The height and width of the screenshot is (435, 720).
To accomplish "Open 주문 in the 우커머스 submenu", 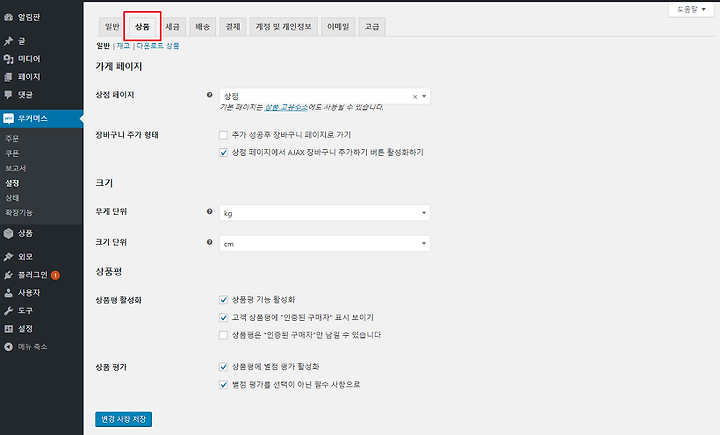I will click(x=12, y=139).
